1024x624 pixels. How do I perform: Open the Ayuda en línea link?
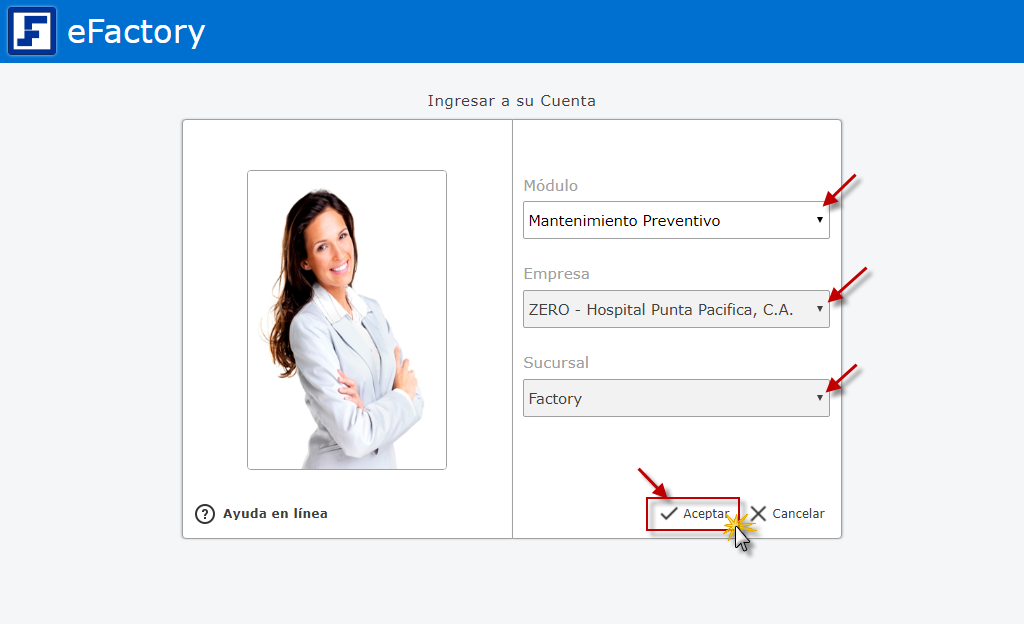coord(275,514)
